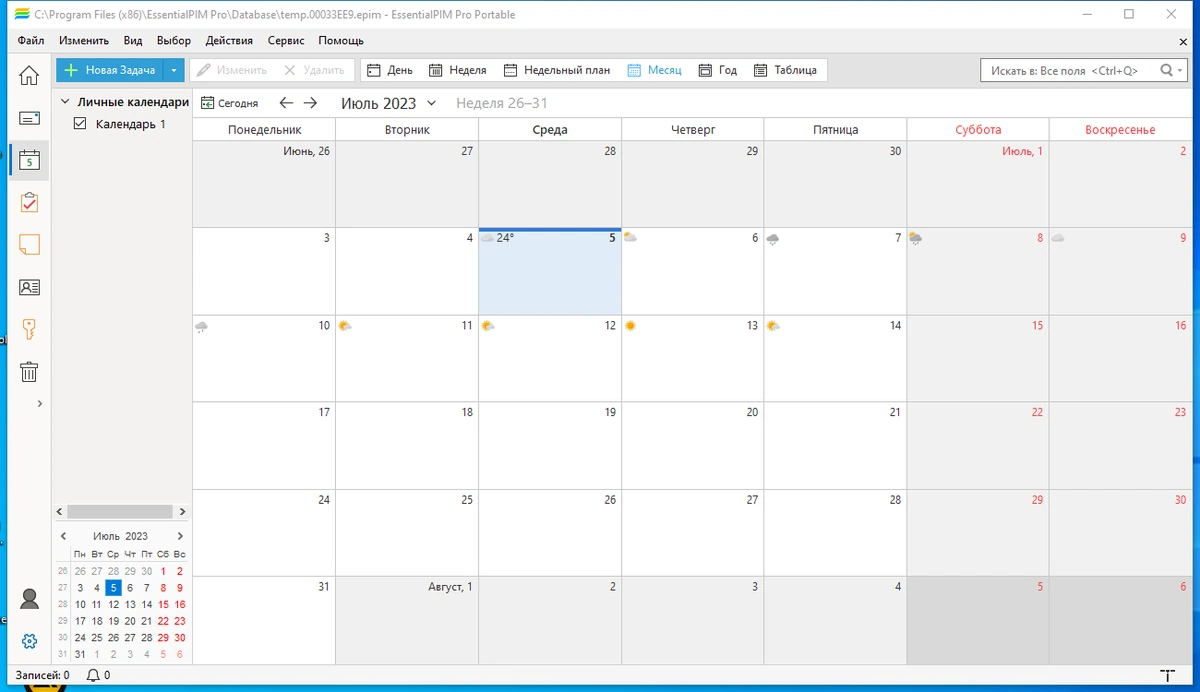This screenshot has height=692, width=1200.
Task: Click the text size icon in status bar
Action: coord(1166,677)
